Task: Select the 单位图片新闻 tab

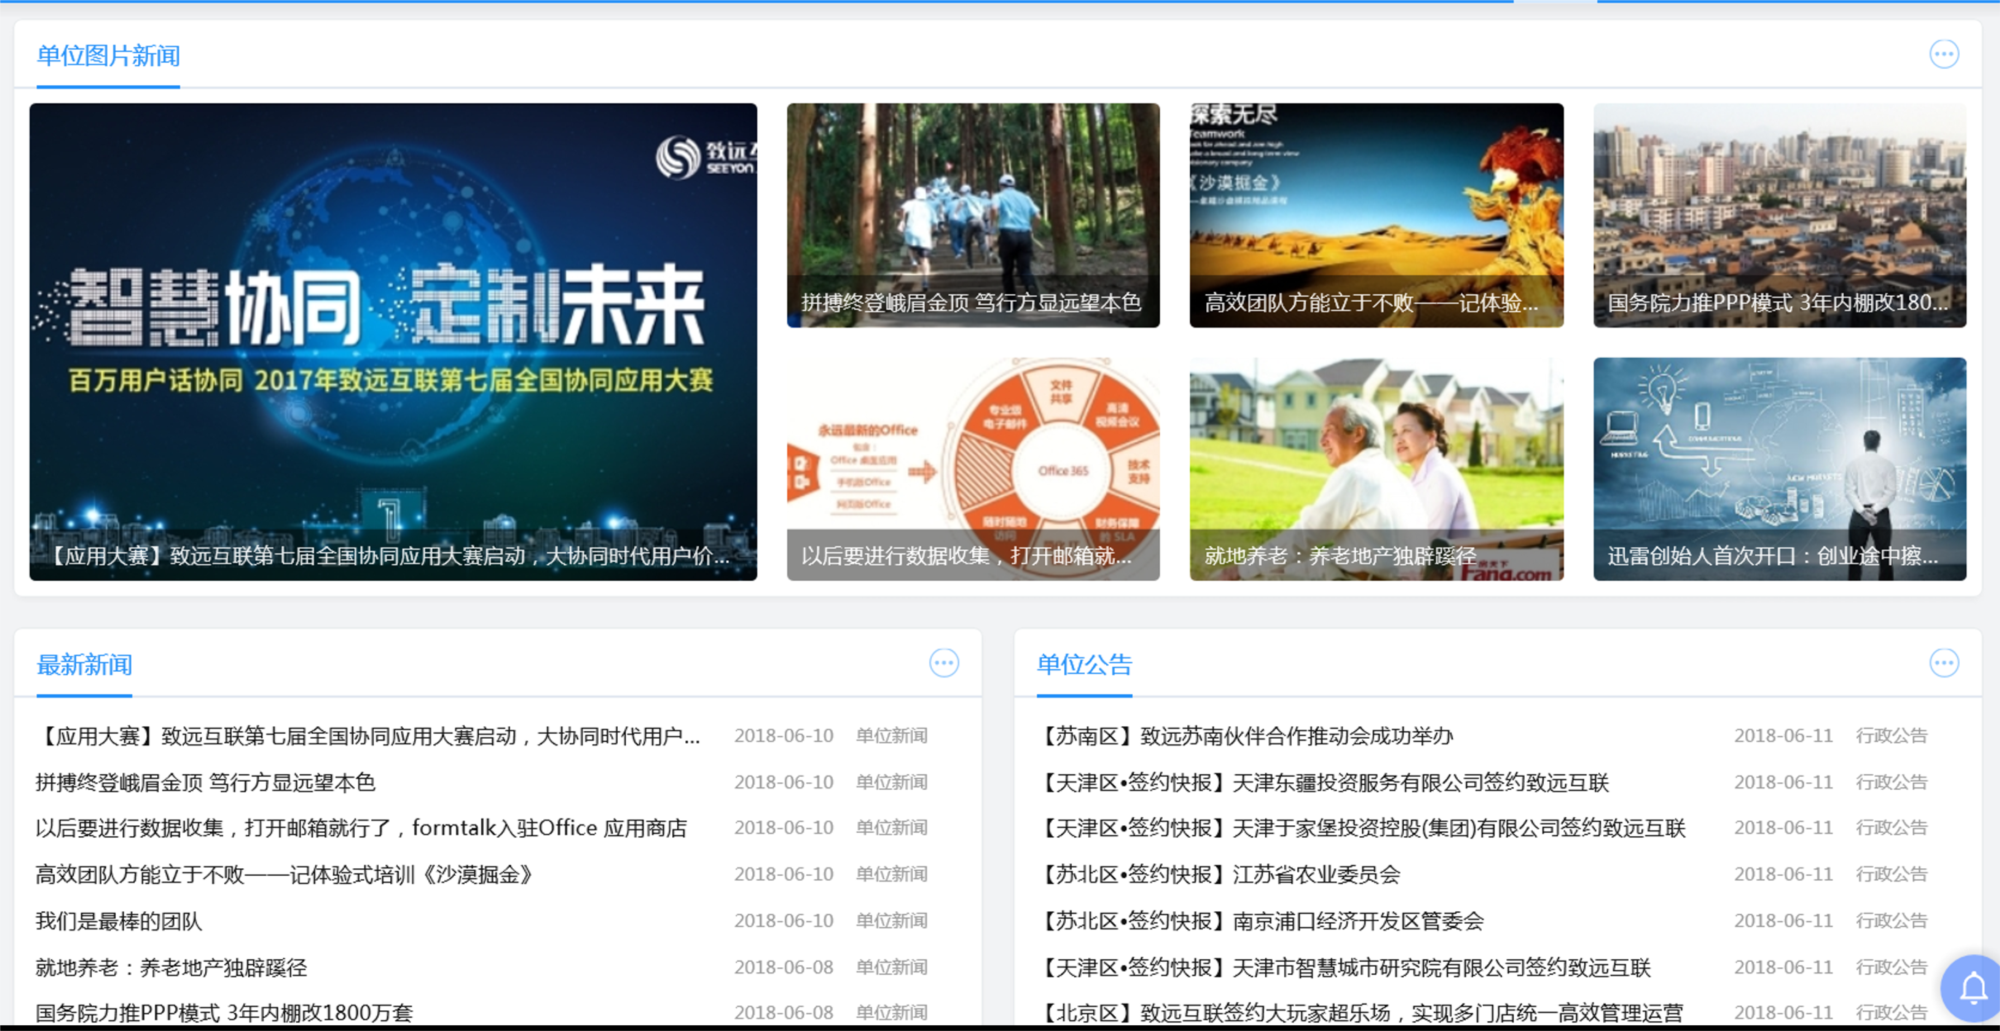Action: click(x=108, y=56)
